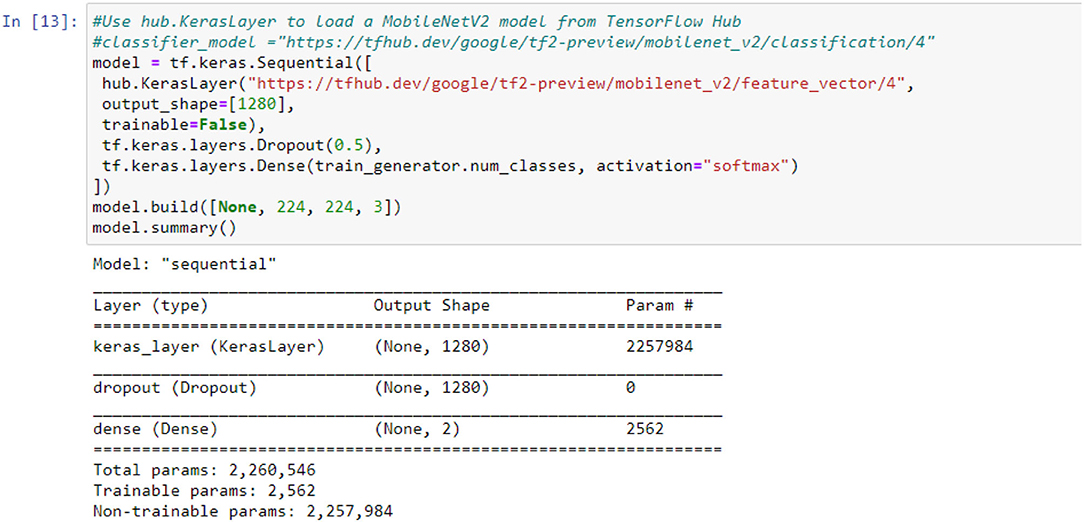Click 'Non-trainable params: 2,257,984' line

pyautogui.click(x=243, y=512)
